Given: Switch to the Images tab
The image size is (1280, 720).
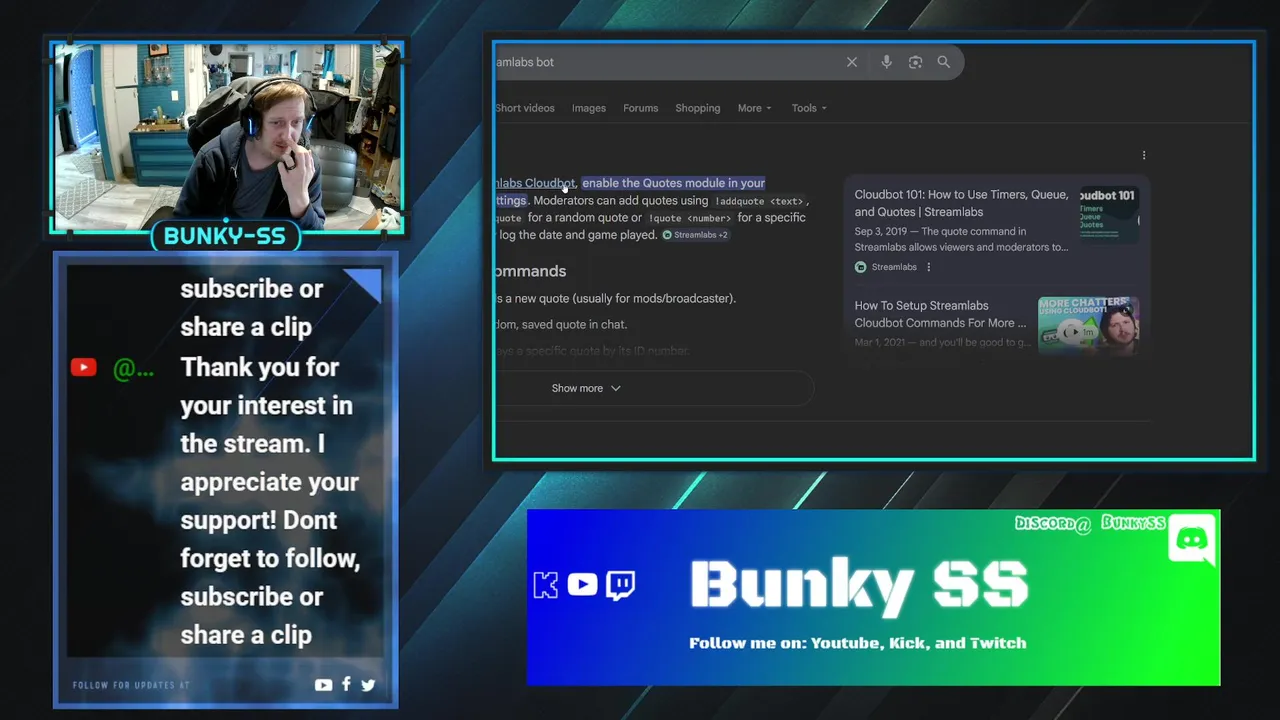Looking at the screenshot, I should click(589, 108).
